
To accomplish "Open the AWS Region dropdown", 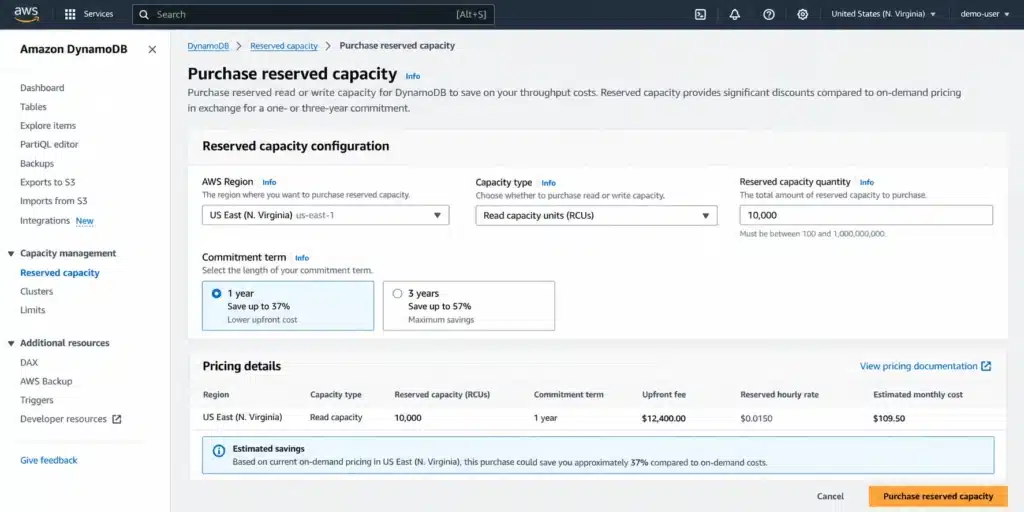I will click(x=325, y=215).
